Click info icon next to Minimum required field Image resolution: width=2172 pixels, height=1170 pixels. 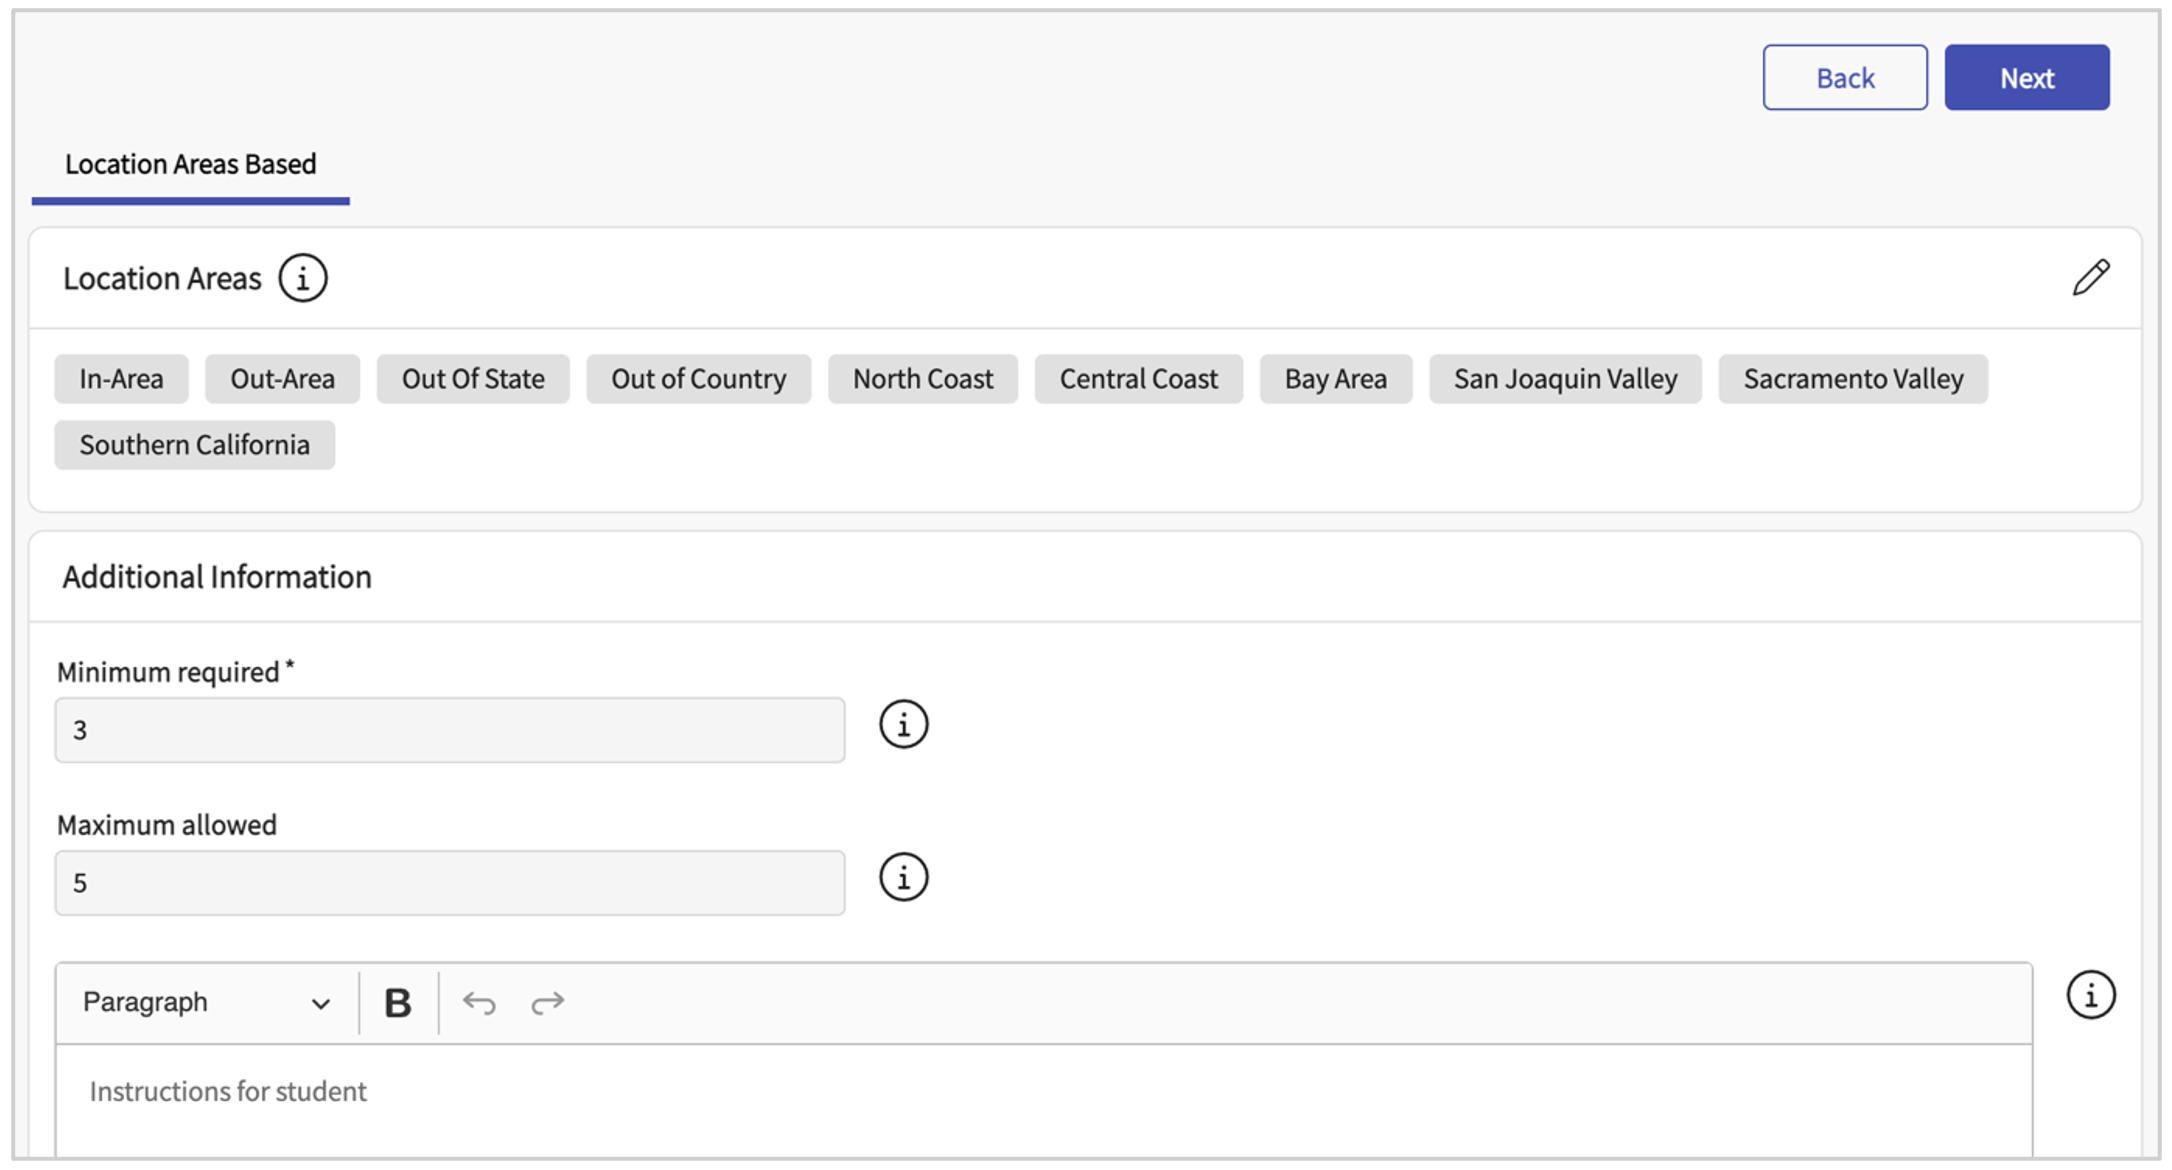(903, 724)
